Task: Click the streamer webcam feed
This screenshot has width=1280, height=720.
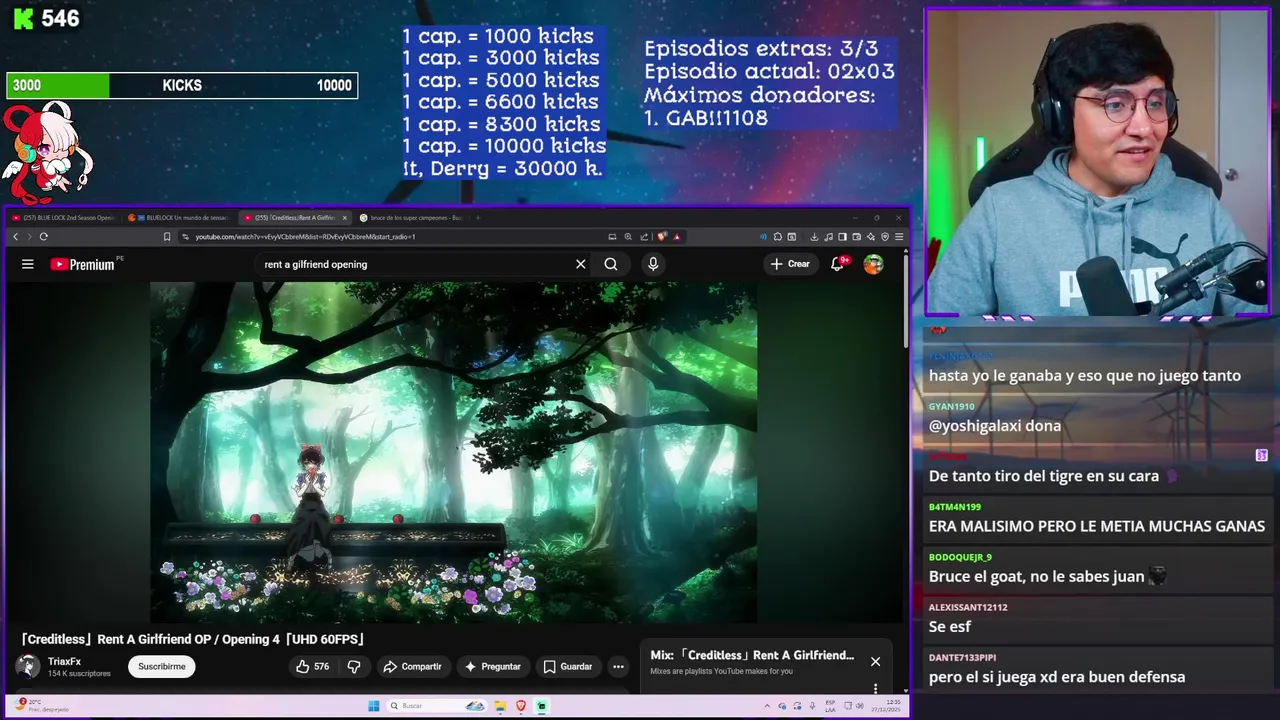Action: tap(1098, 163)
